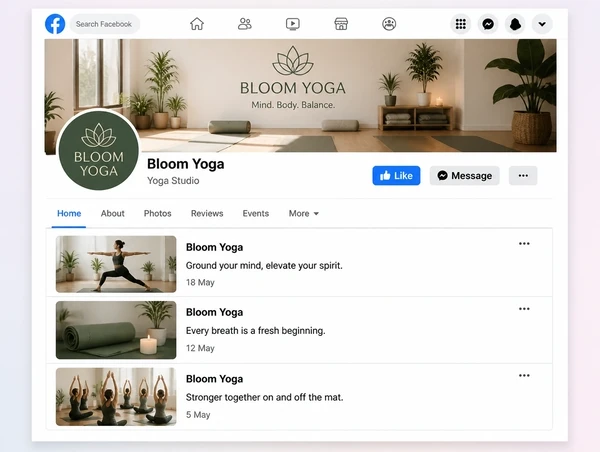Open the Groups icon in top bar
The image size is (600, 452).
pyautogui.click(x=389, y=24)
